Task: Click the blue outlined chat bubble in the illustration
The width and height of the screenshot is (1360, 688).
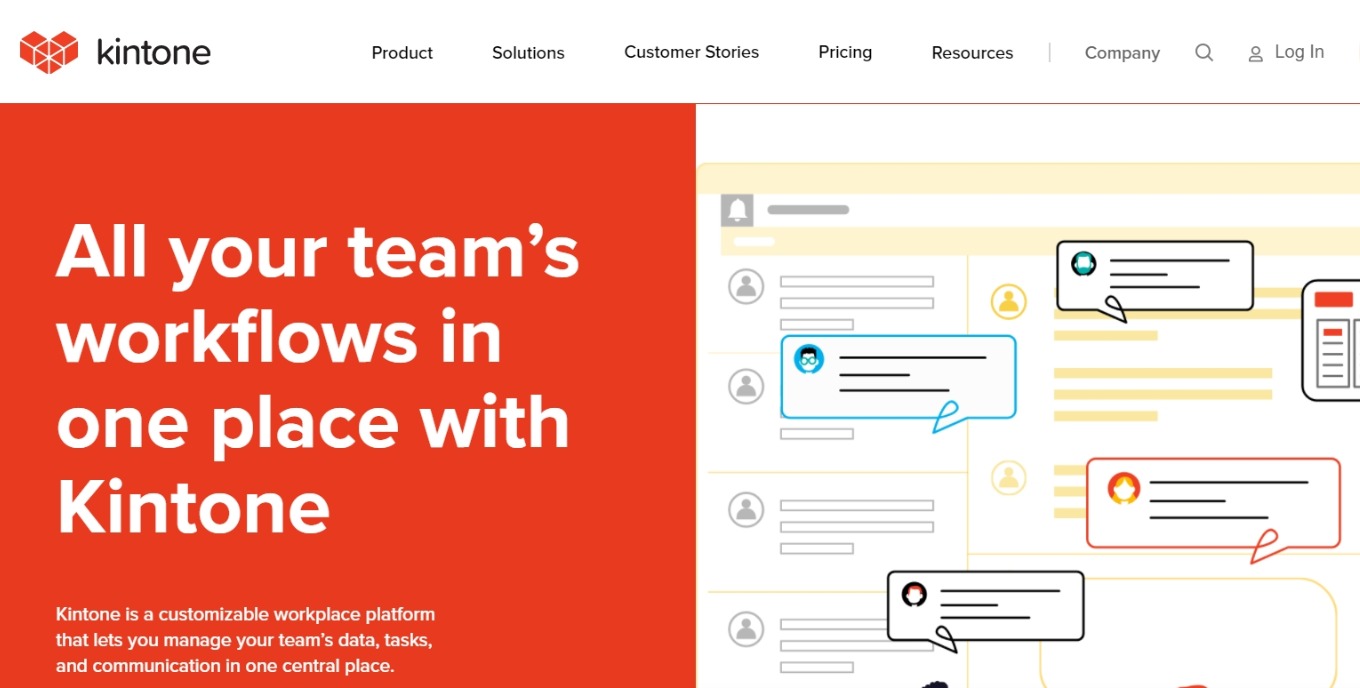Action: click(897, 378)
